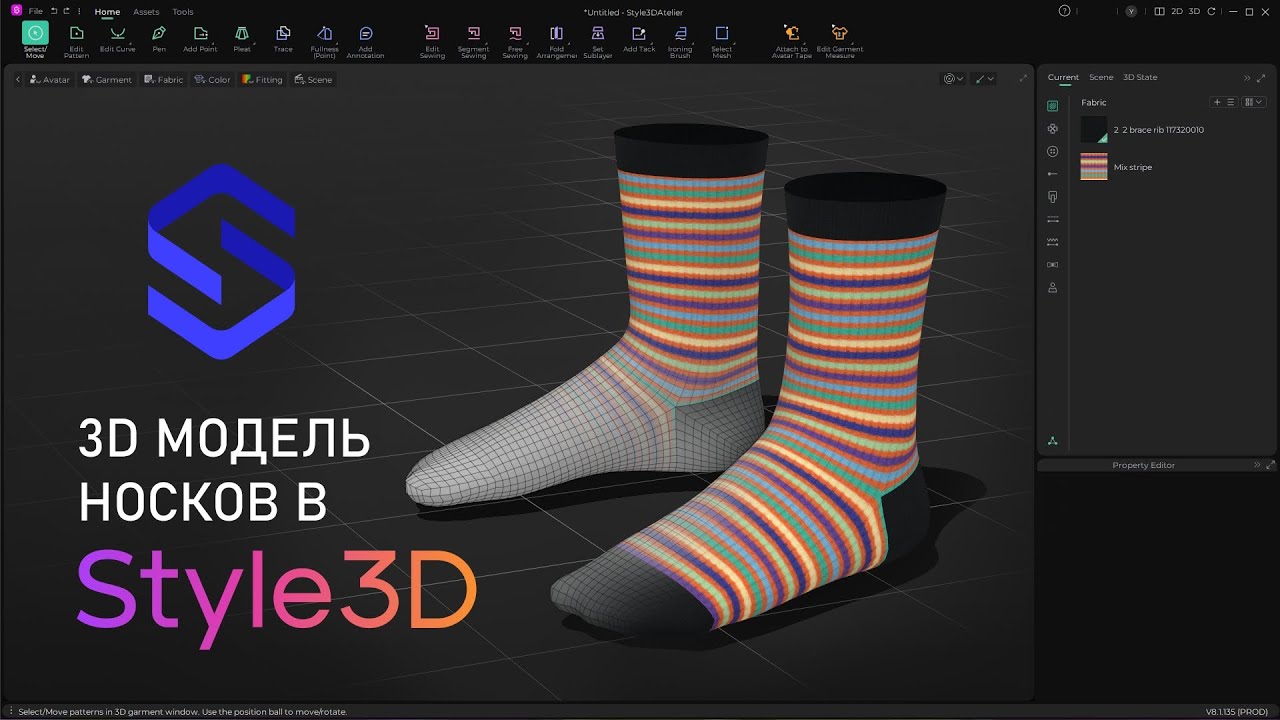This screenshot has height=720, width=1280.
Task: Collapse the 3D viewport toolbar arrow
Action: tap(18, 79)
